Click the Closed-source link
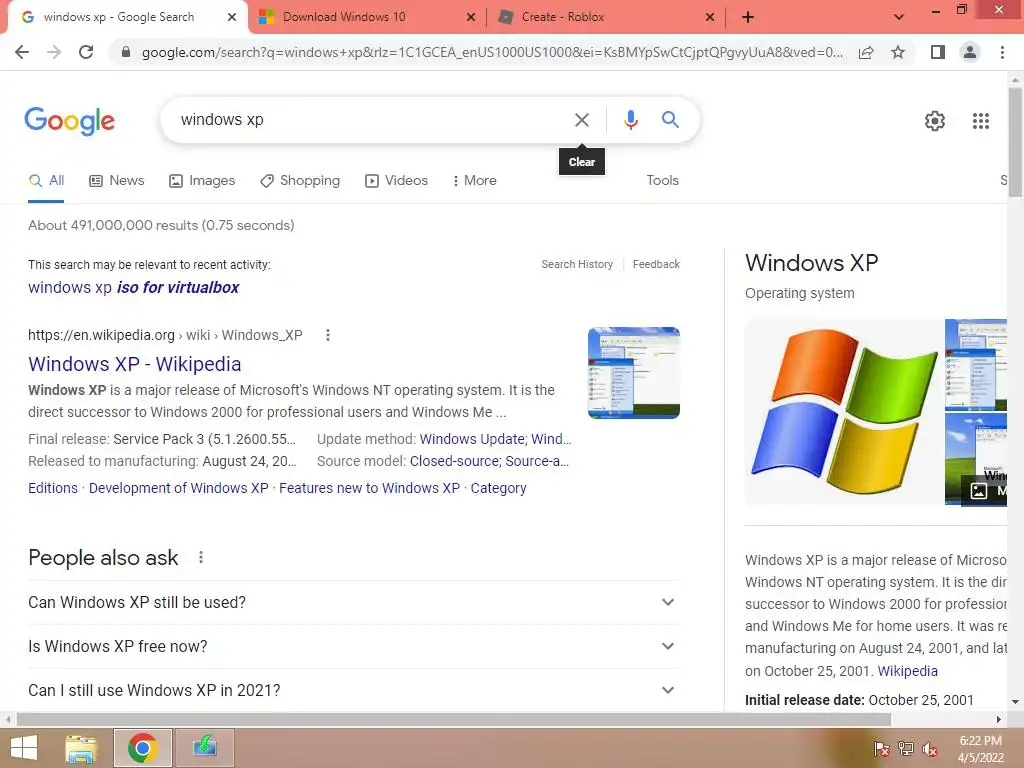This screenshot has height=768, width=1024. click(455, 461)
